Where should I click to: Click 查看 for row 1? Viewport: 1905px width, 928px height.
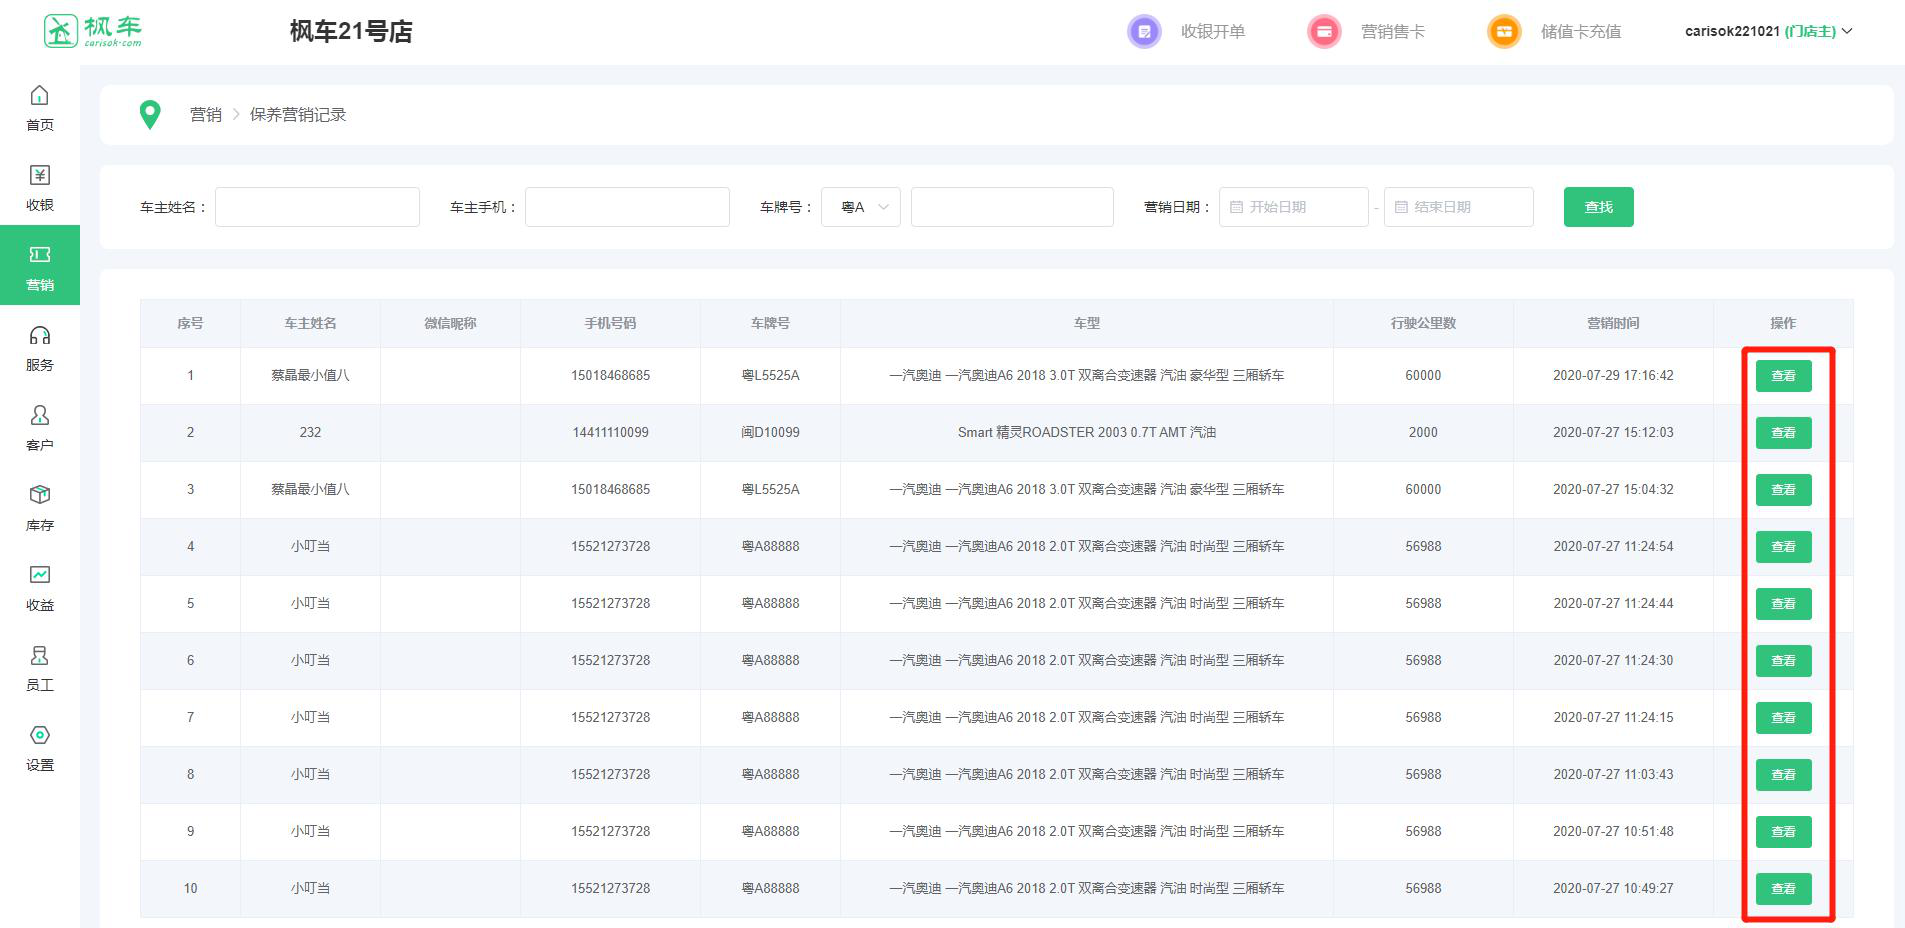coord(1783,376)
